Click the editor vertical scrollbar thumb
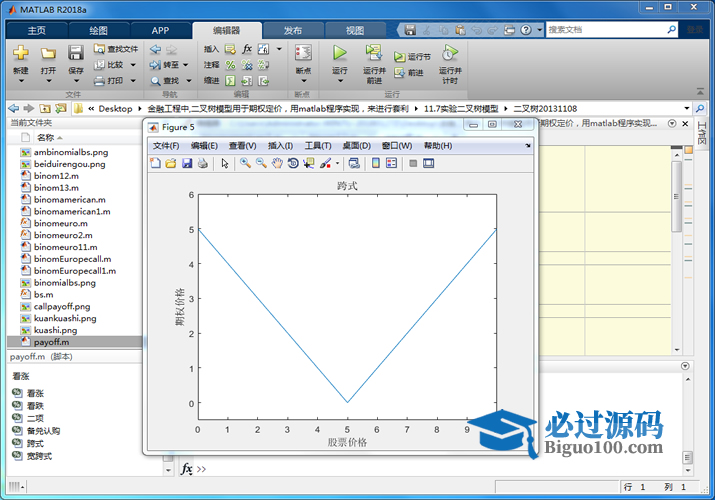 [x=677, y=196]
